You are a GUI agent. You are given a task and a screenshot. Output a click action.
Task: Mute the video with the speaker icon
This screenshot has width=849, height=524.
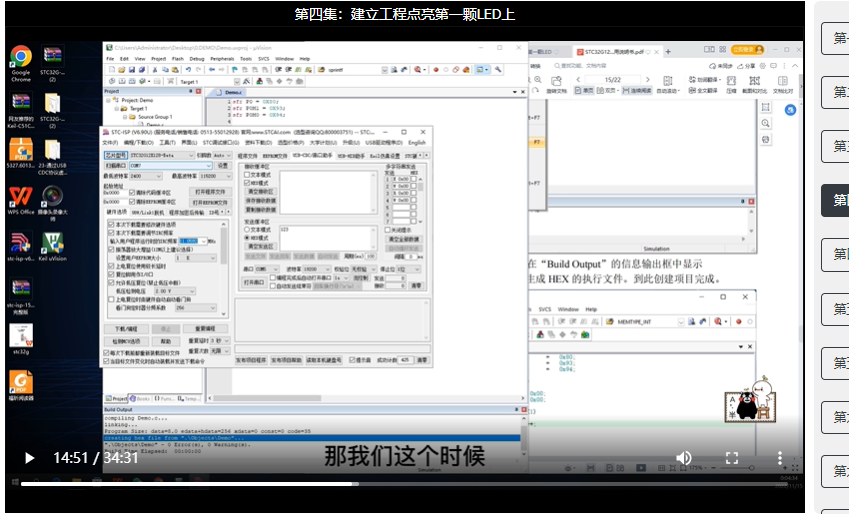tap(684, 458)
